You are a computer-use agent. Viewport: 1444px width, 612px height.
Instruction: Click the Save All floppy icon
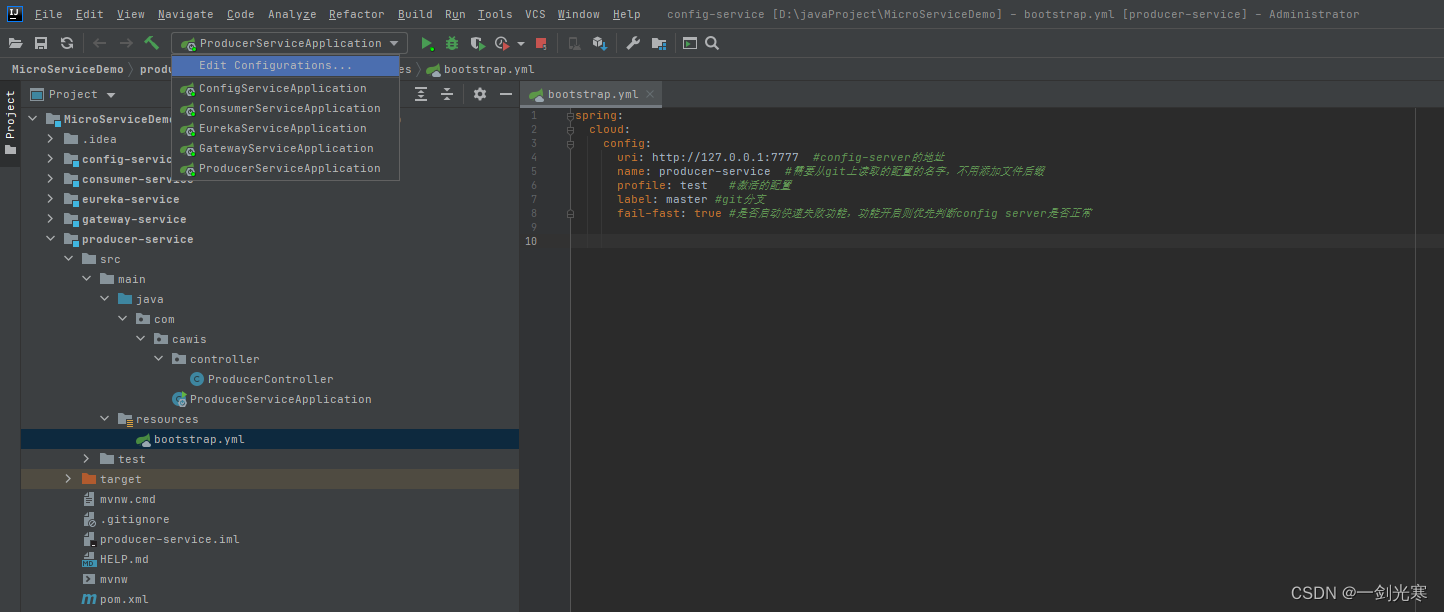41,43
